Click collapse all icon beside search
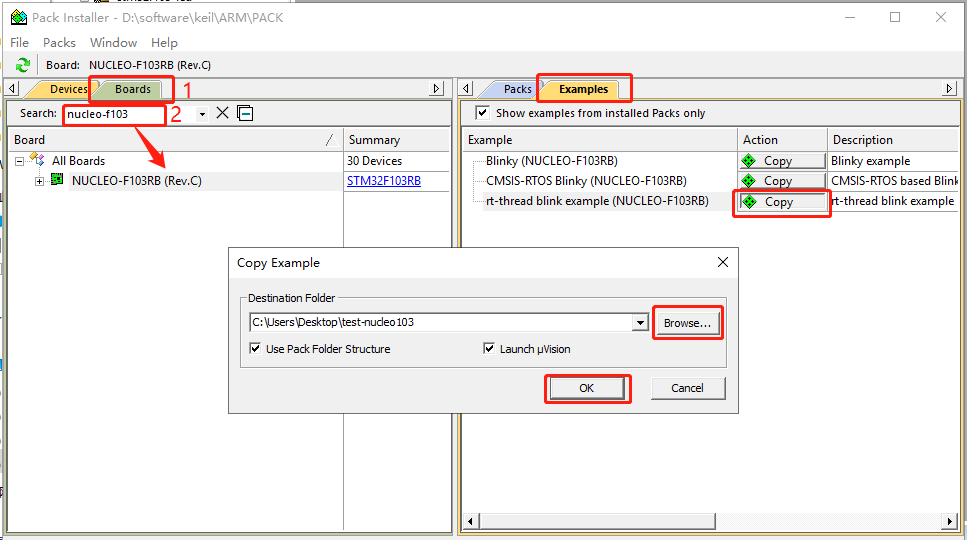The image size is (967, 540). coord(245,113)
